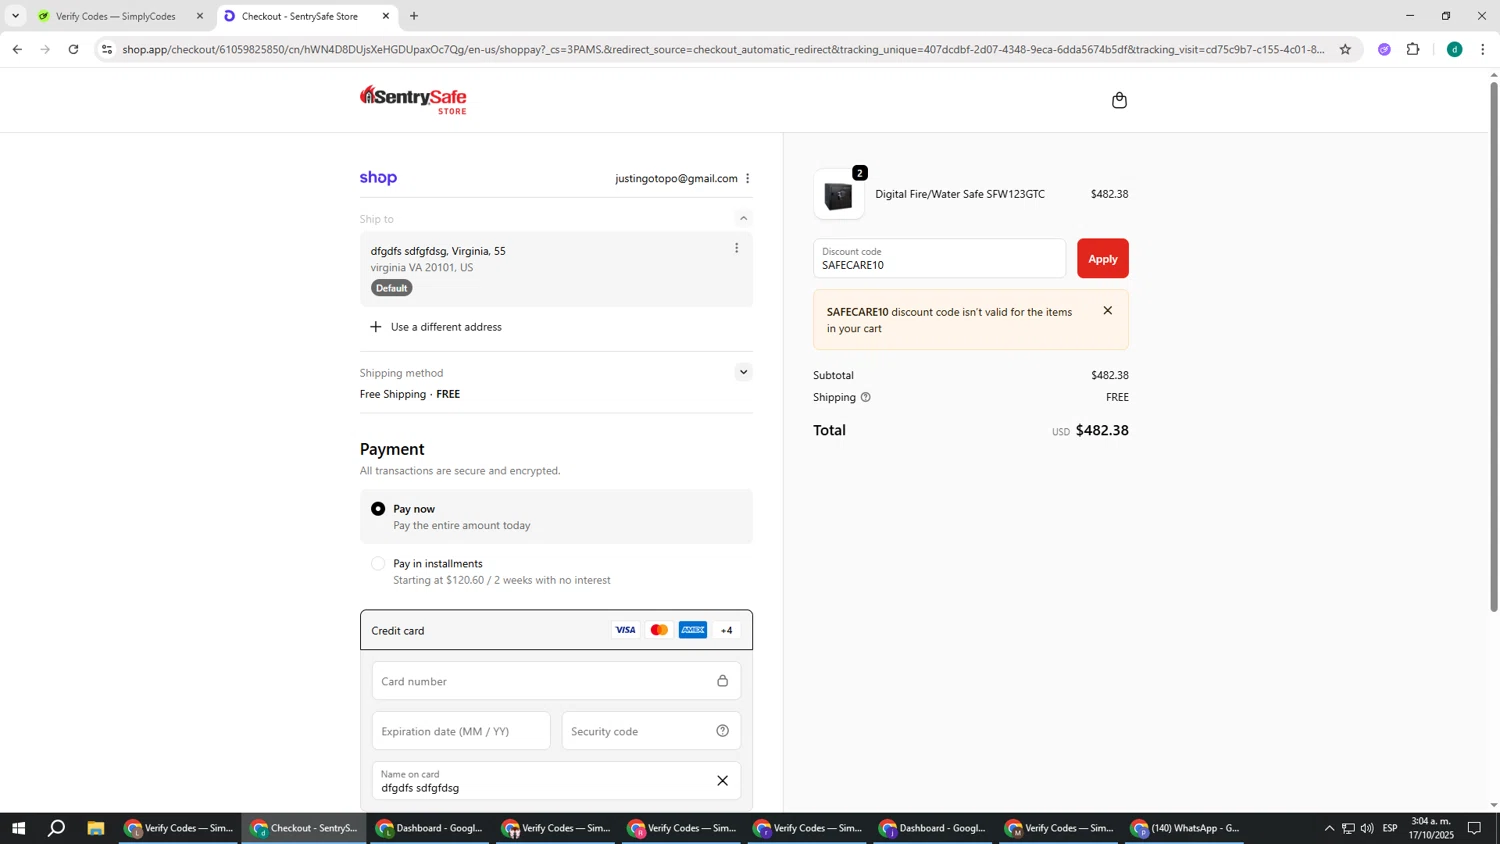The height and width of the screenshot is (844, 1500).
Task: Close the Checkout tab
Action: point(386,16)
